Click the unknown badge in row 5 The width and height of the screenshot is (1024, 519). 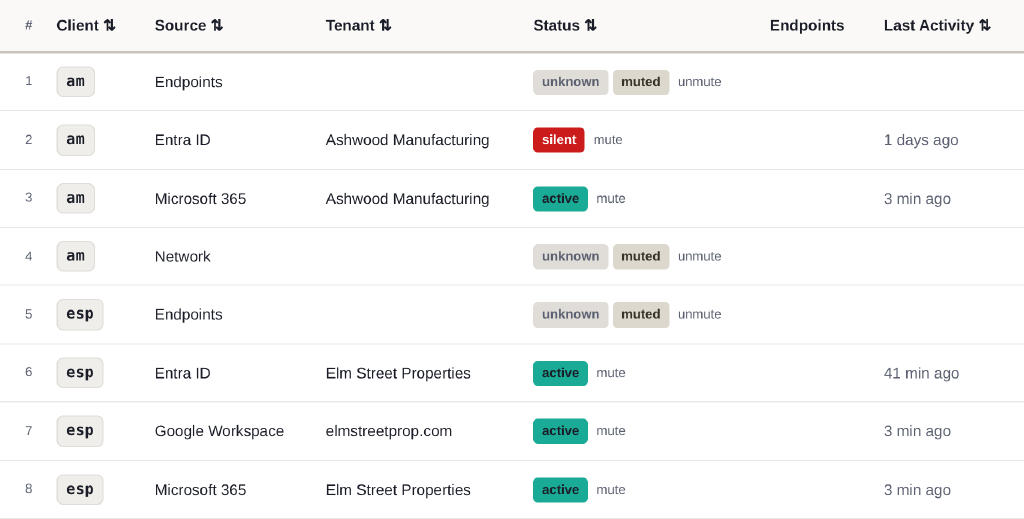pyautogui.click(x=571, y=315)
